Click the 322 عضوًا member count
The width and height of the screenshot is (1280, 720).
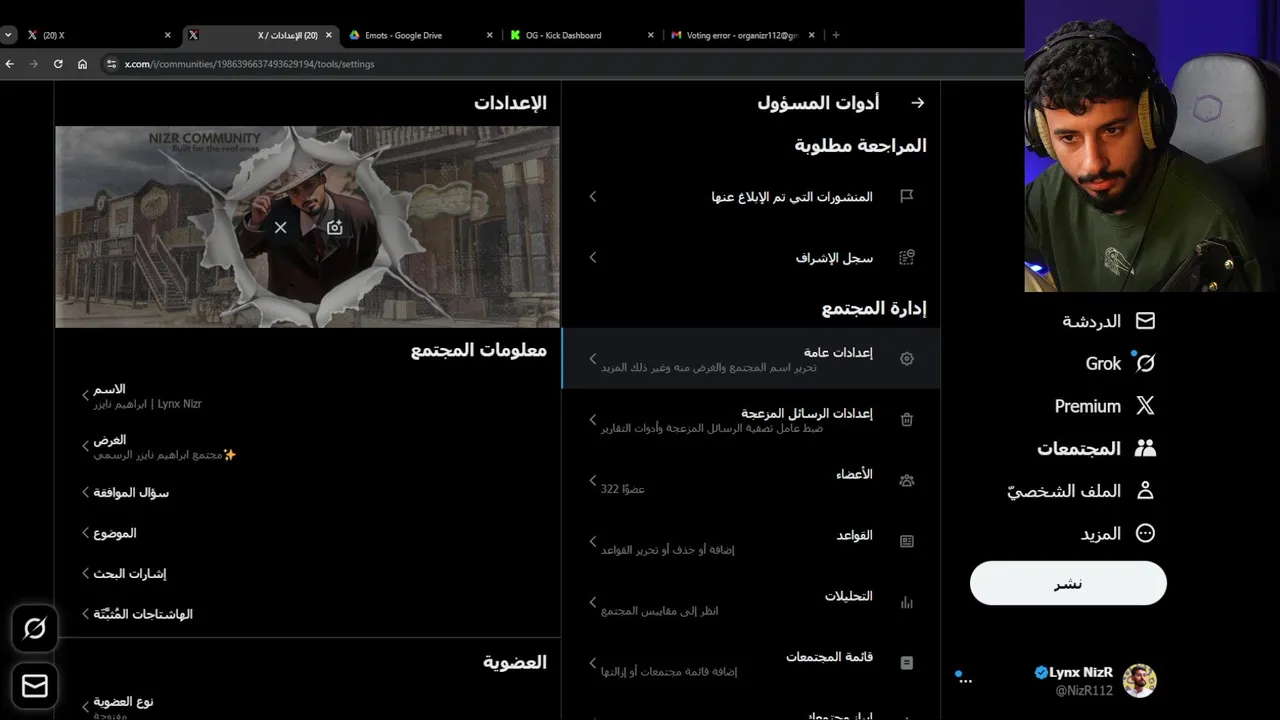click(622, 489)
